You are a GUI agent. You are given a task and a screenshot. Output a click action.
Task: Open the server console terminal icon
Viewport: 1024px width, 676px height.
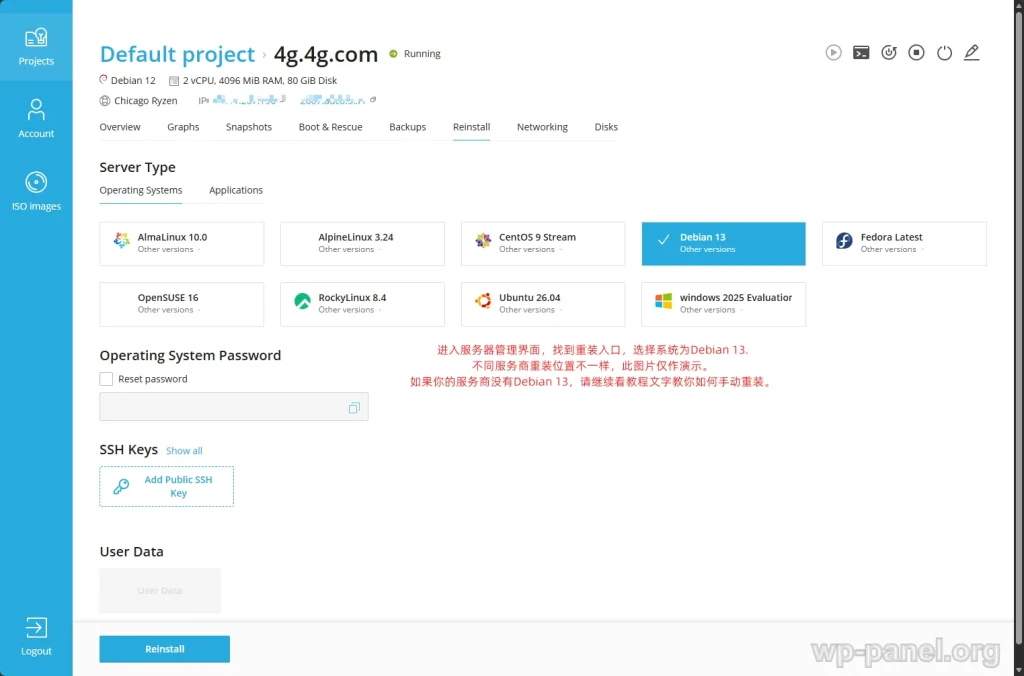pyautogui.click(x=861, y=52)
